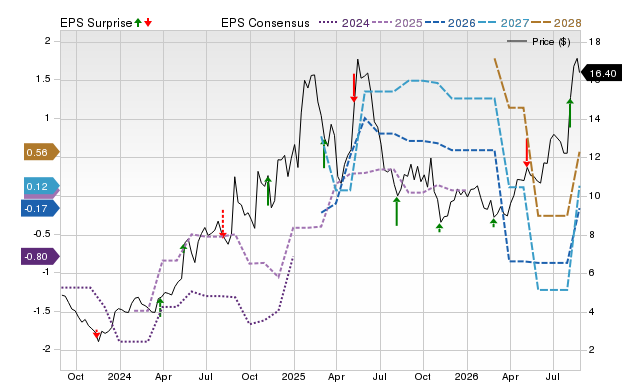
Task: Click the small green arrow near November 2025
Action: point(440,228)
